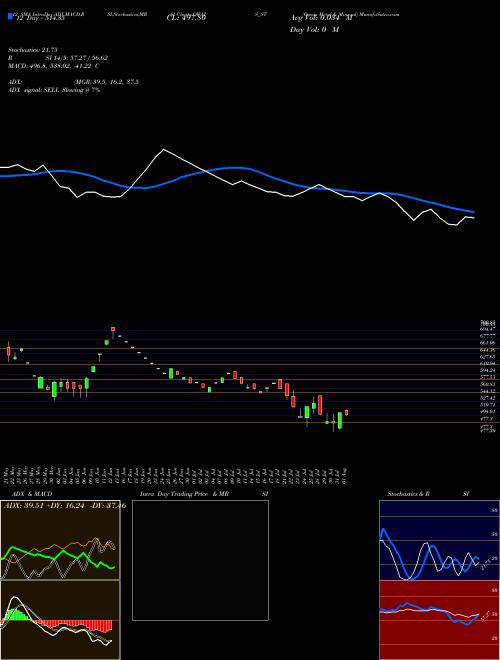Click the 694.47 price axis label
The width and height of the screenshot is (500, 660).
click(x=488, y=328)
